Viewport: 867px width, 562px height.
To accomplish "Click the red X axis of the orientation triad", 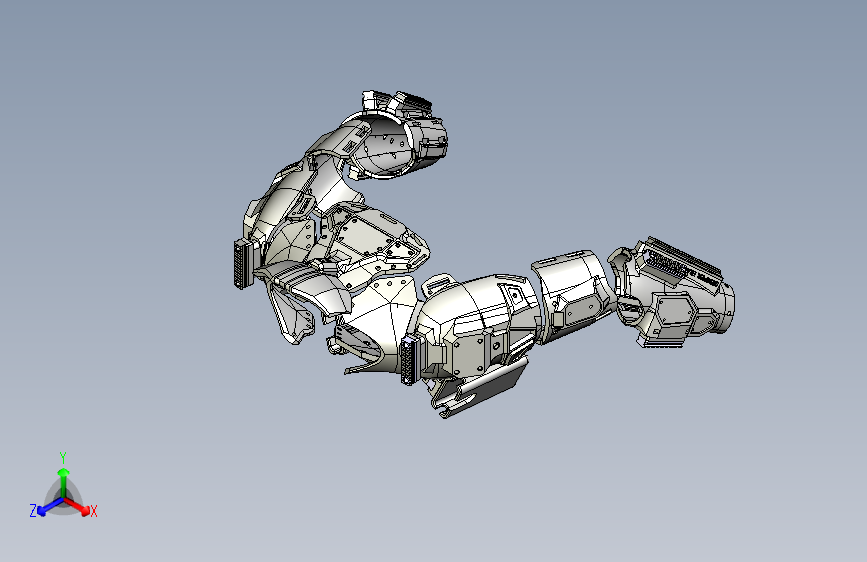I will (x=77, y=507).
